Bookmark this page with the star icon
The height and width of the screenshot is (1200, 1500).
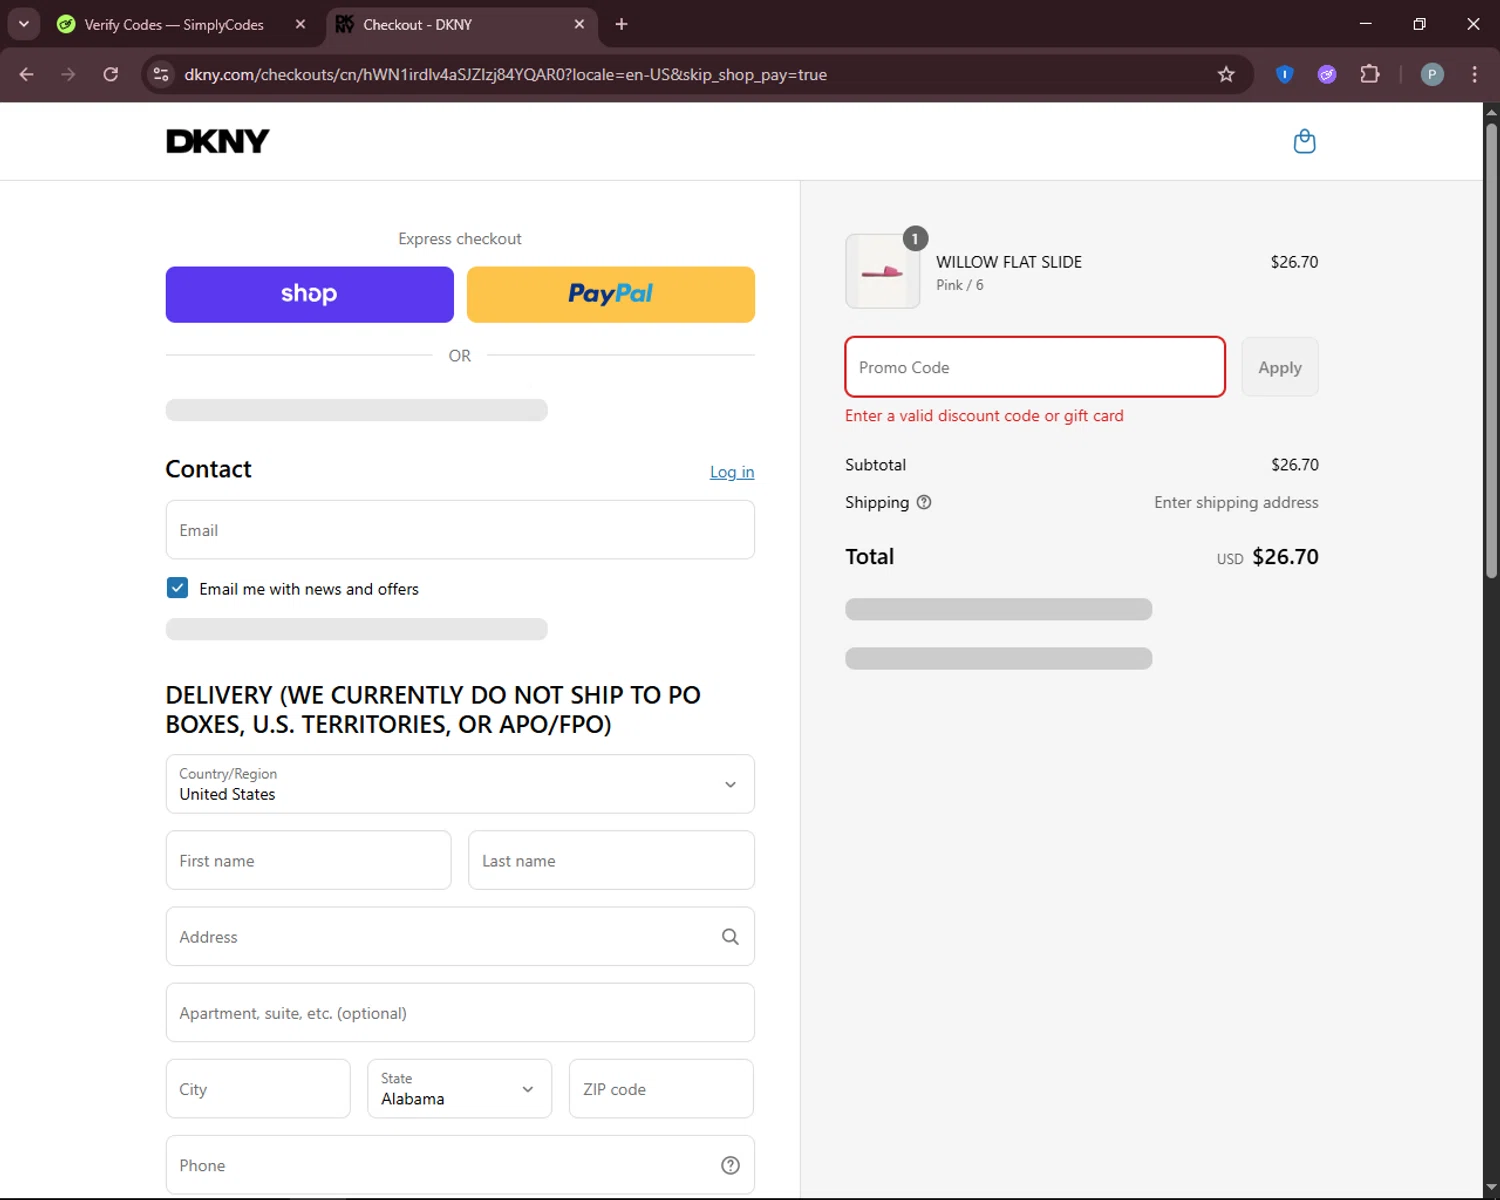coord(1226,74)
